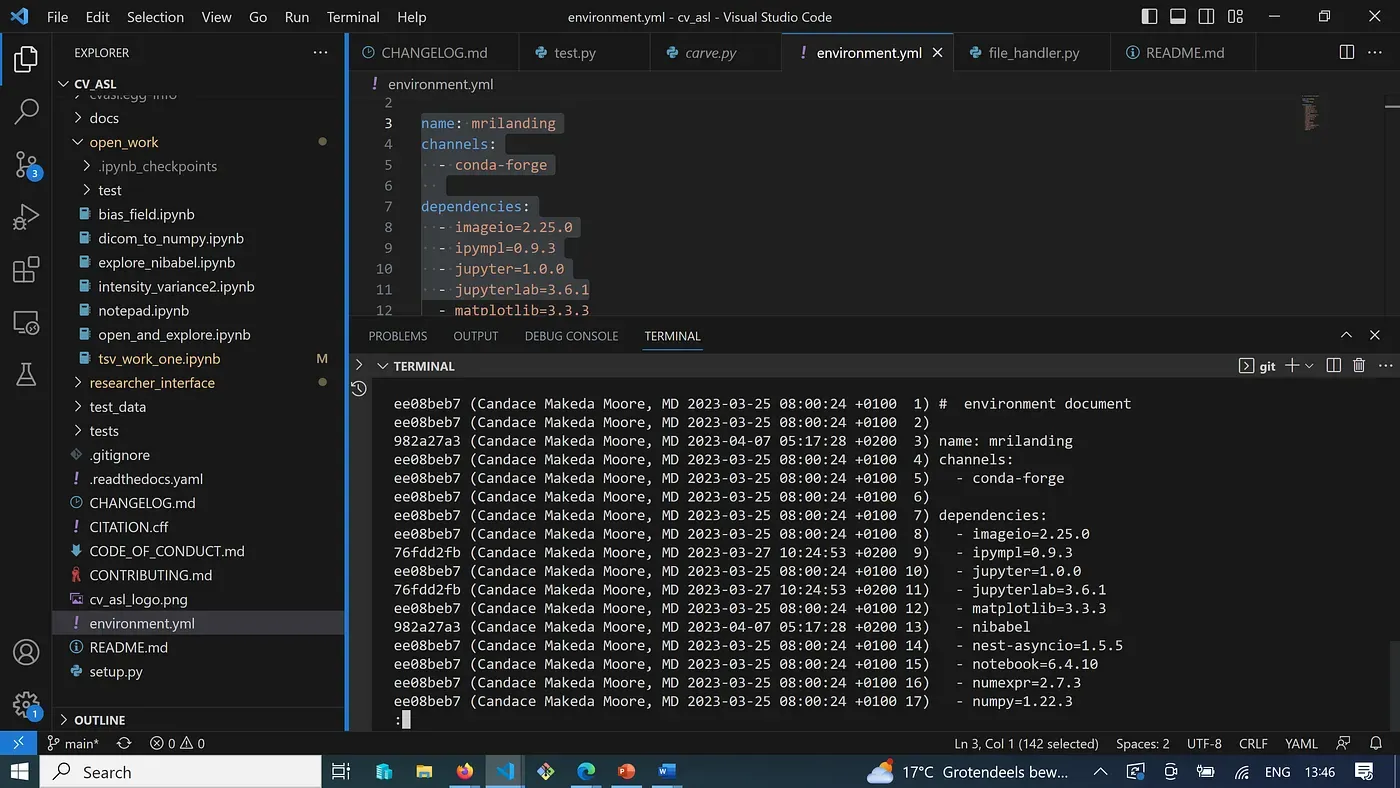
Task: Show the PROBLEMS panel tab
Action: 397,336
